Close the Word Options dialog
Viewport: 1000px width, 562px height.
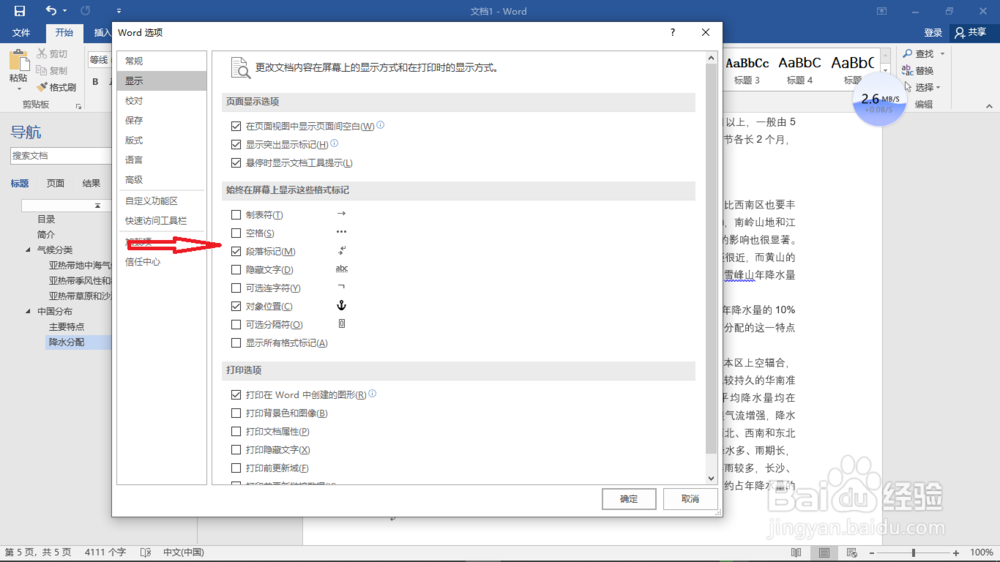(x=705, y=32)
